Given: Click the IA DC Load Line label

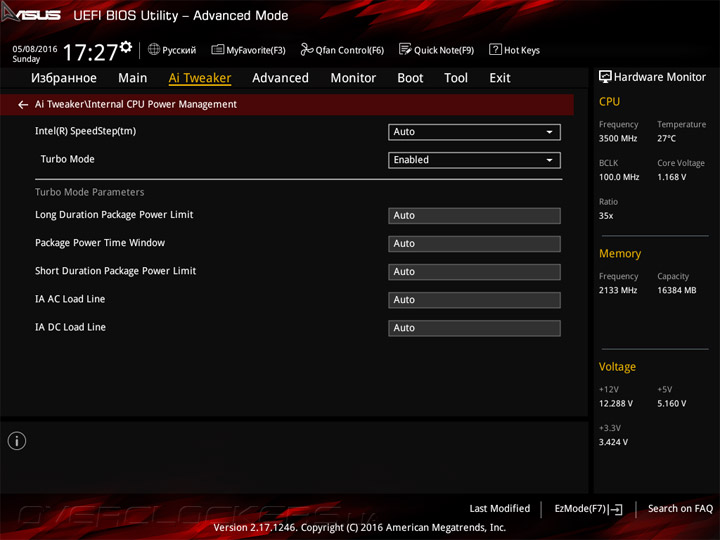Looking at the screenshot, I should [x=70, y=327].
